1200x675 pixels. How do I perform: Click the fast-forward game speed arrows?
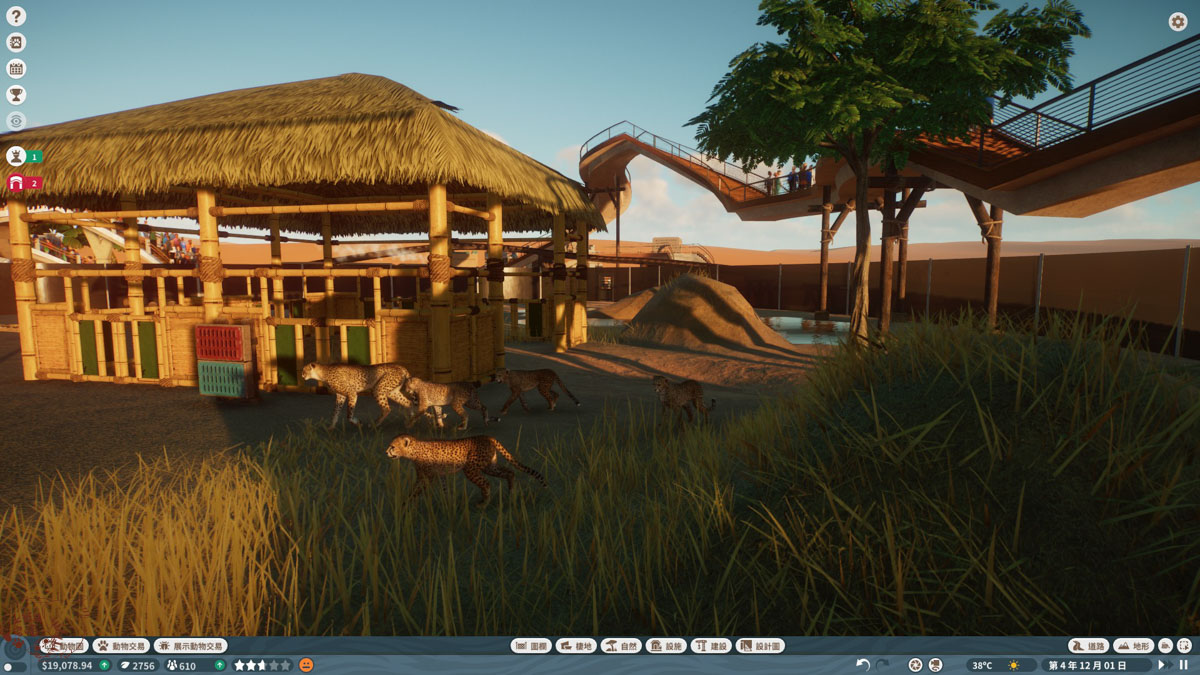coord(1163,665)
